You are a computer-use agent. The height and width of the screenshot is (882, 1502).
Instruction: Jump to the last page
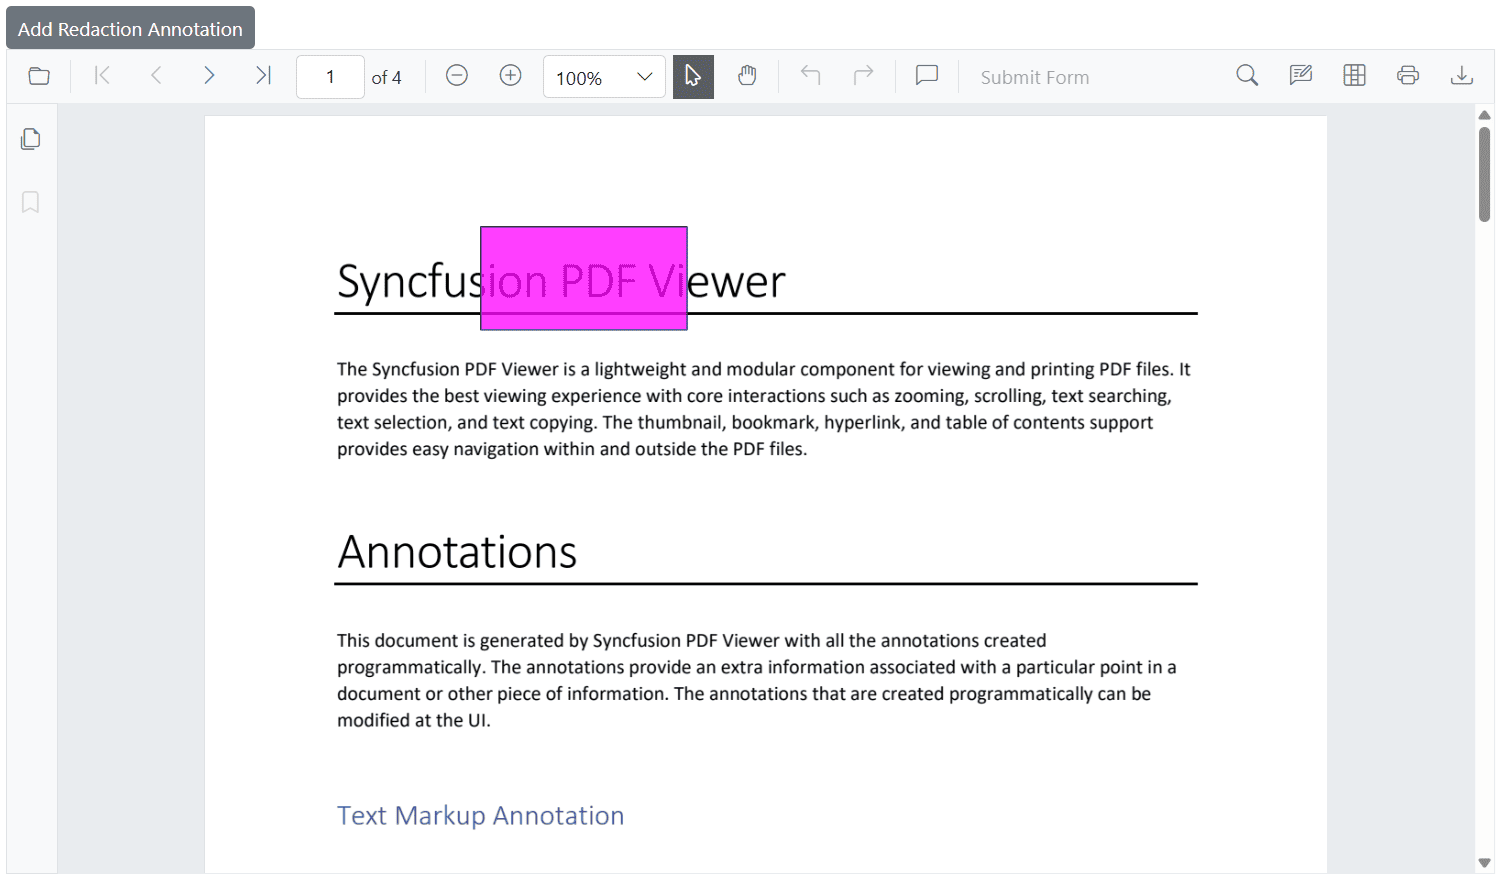coord(262,75)
